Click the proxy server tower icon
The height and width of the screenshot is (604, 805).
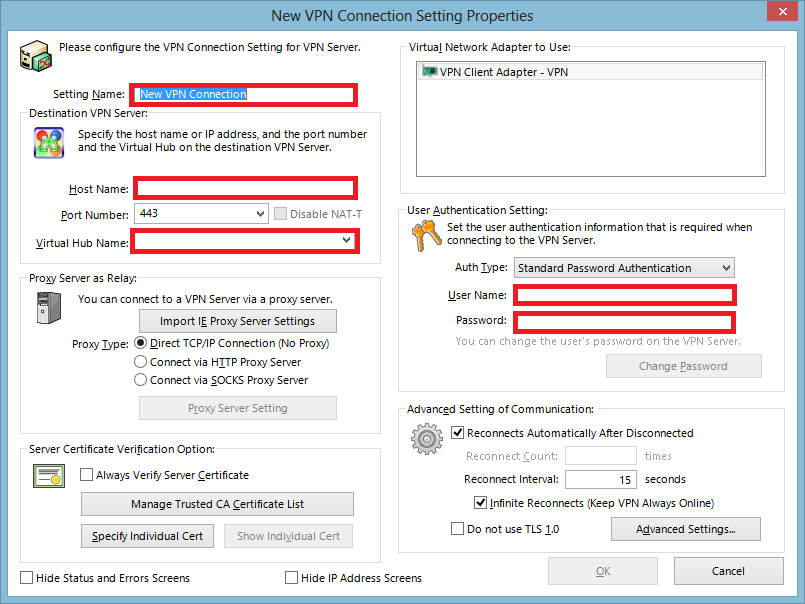pos(49,308)
